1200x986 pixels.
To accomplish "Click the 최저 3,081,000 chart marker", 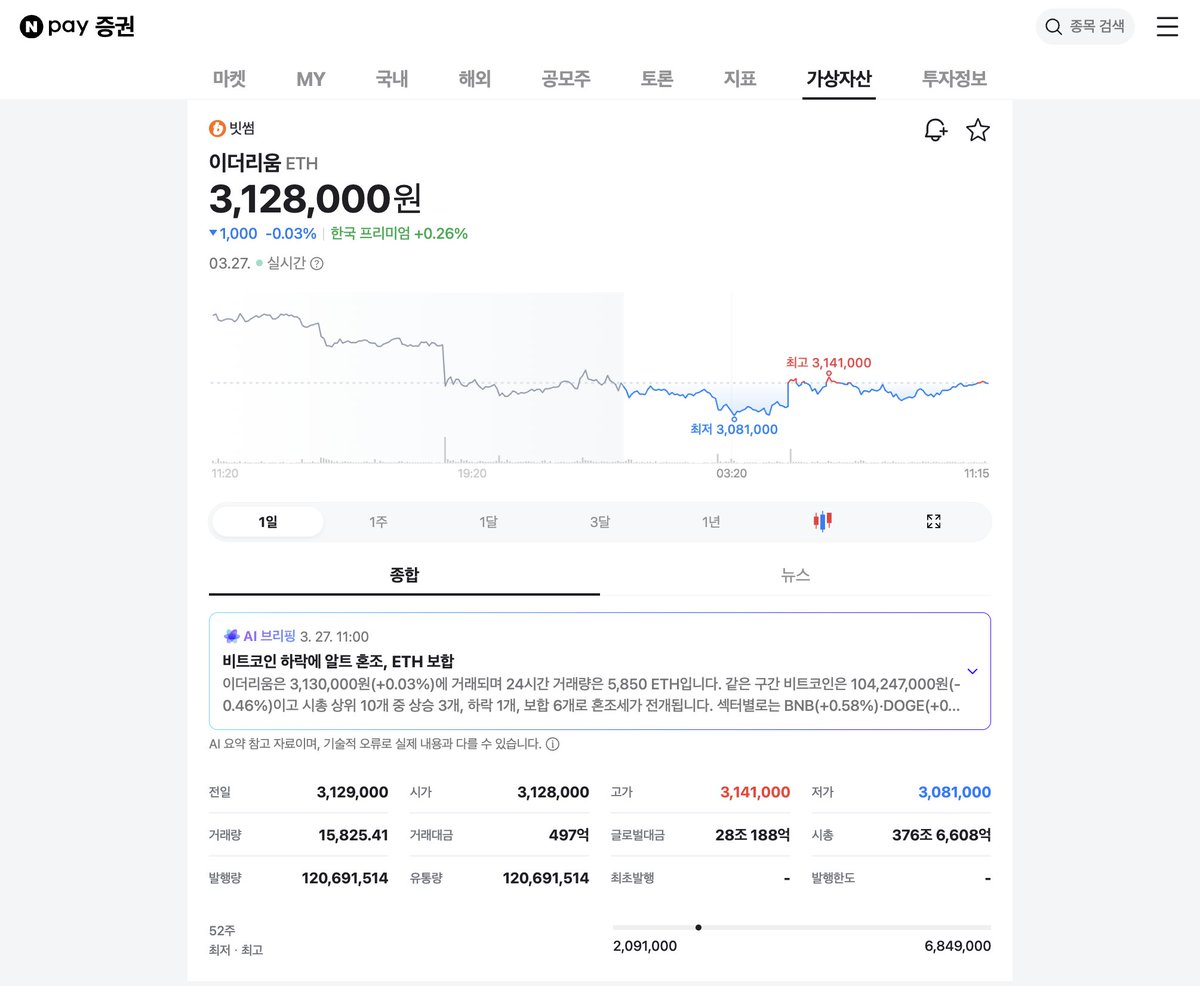I will (x=734, y=429).
